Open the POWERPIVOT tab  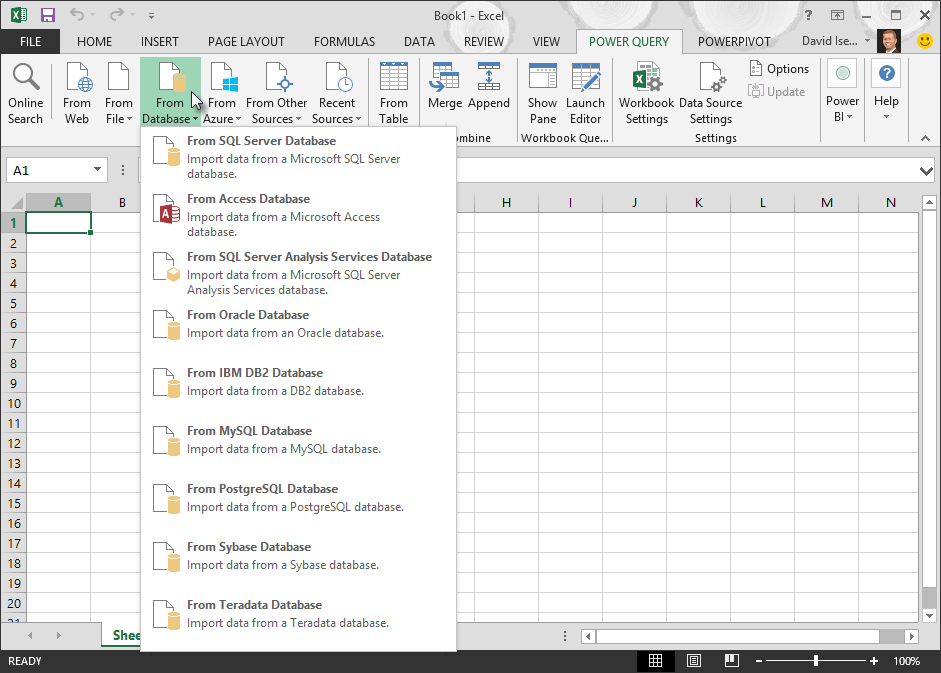(734, 41)
